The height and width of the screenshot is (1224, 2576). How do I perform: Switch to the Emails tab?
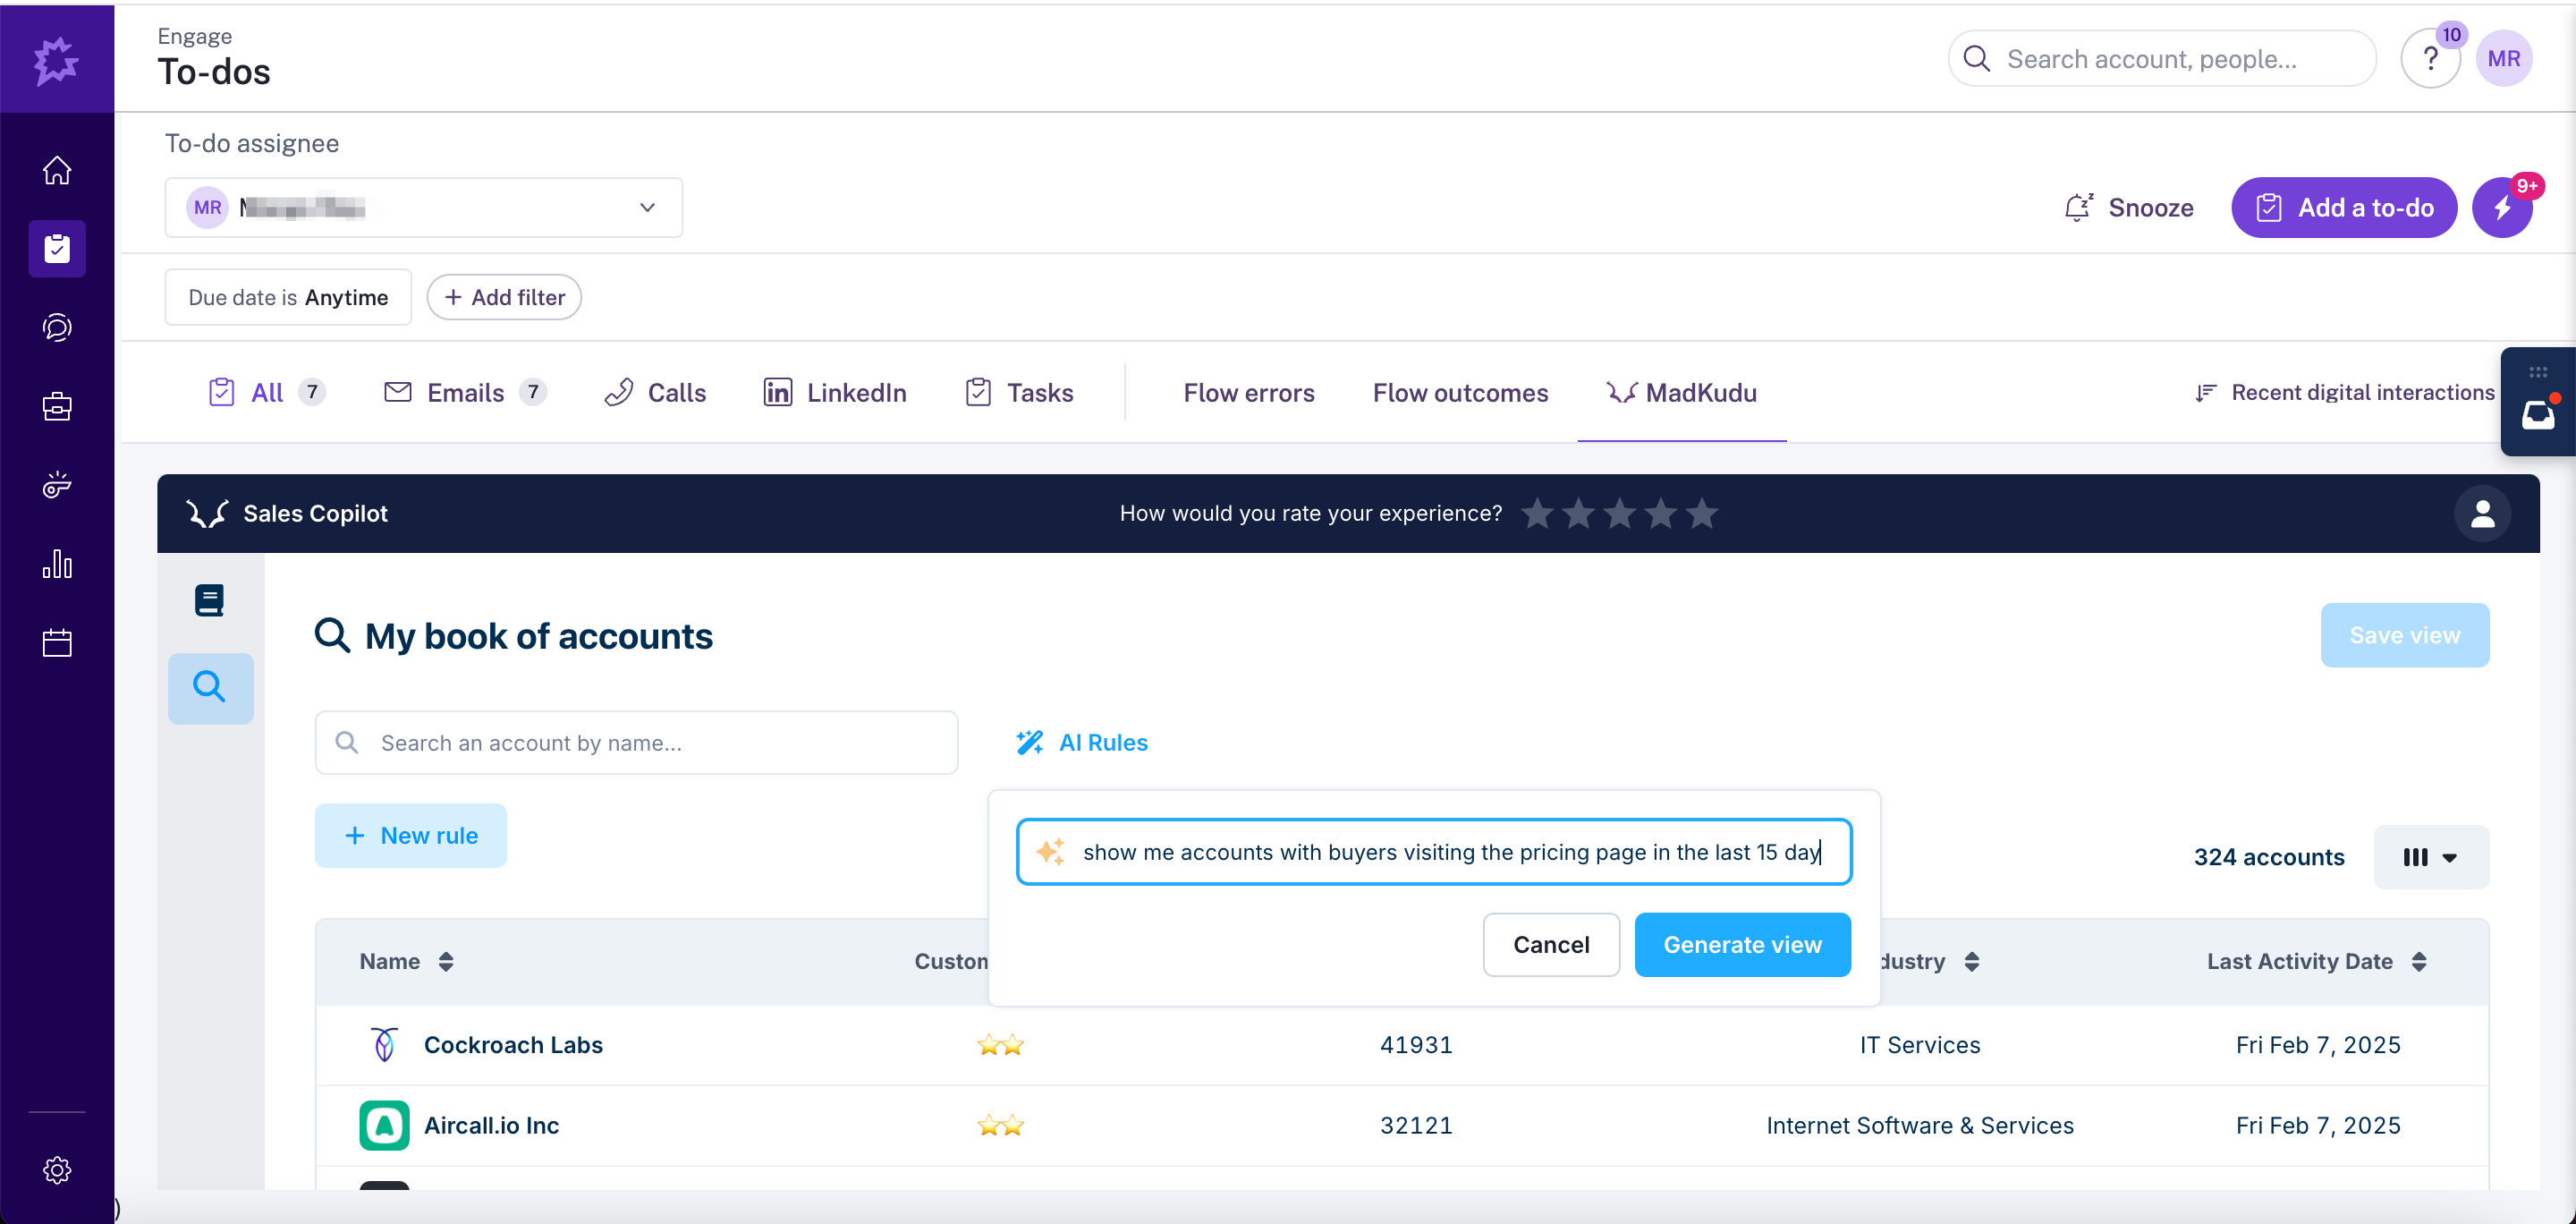tap(465, 392)
